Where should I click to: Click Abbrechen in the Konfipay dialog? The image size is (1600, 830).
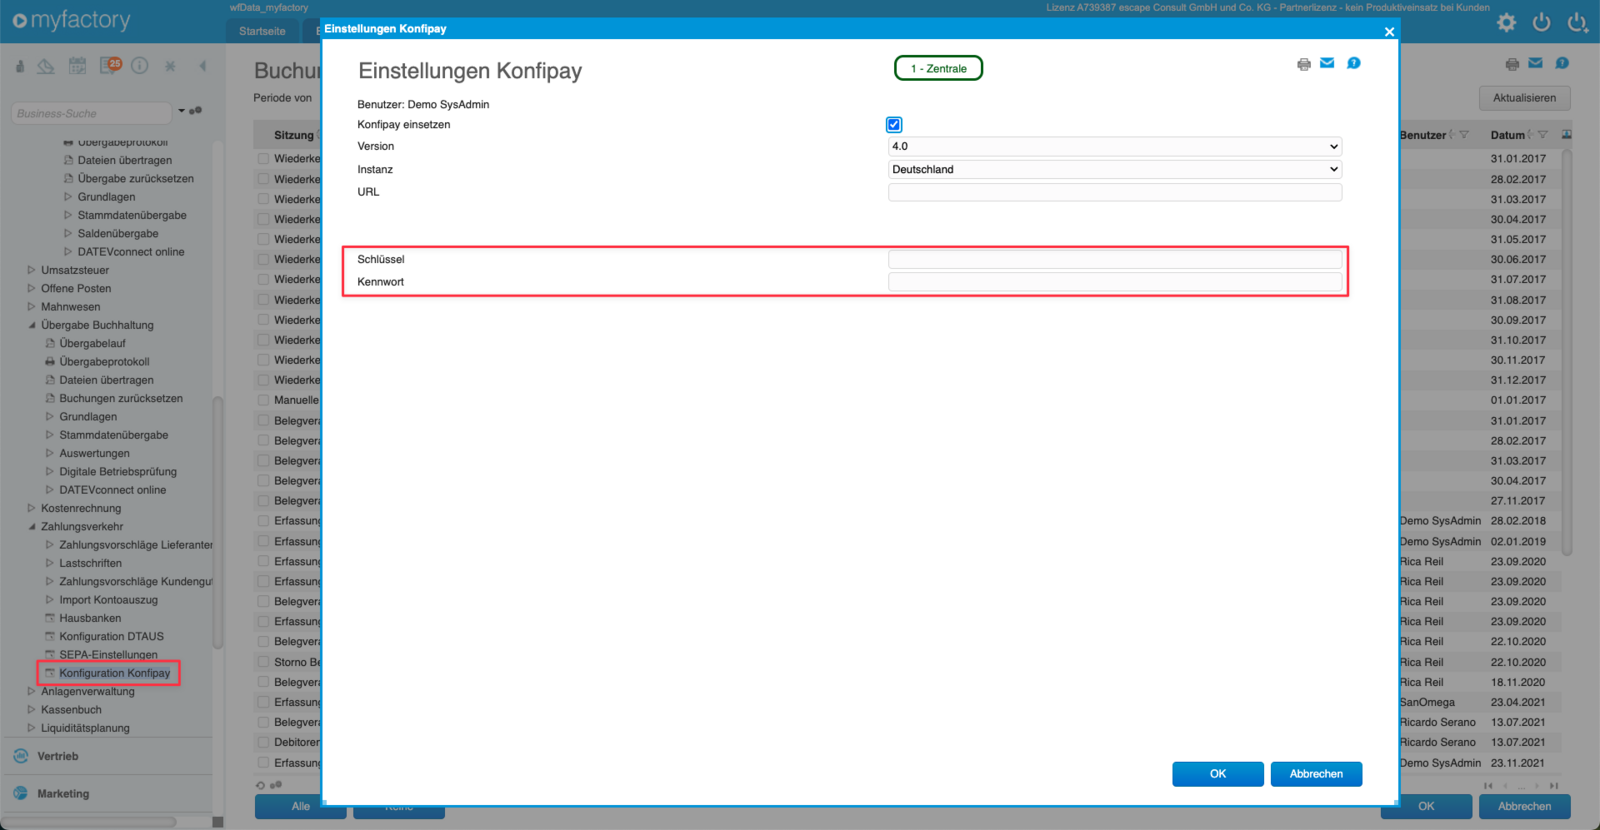pyautogui.click(x=1316, y=774)
